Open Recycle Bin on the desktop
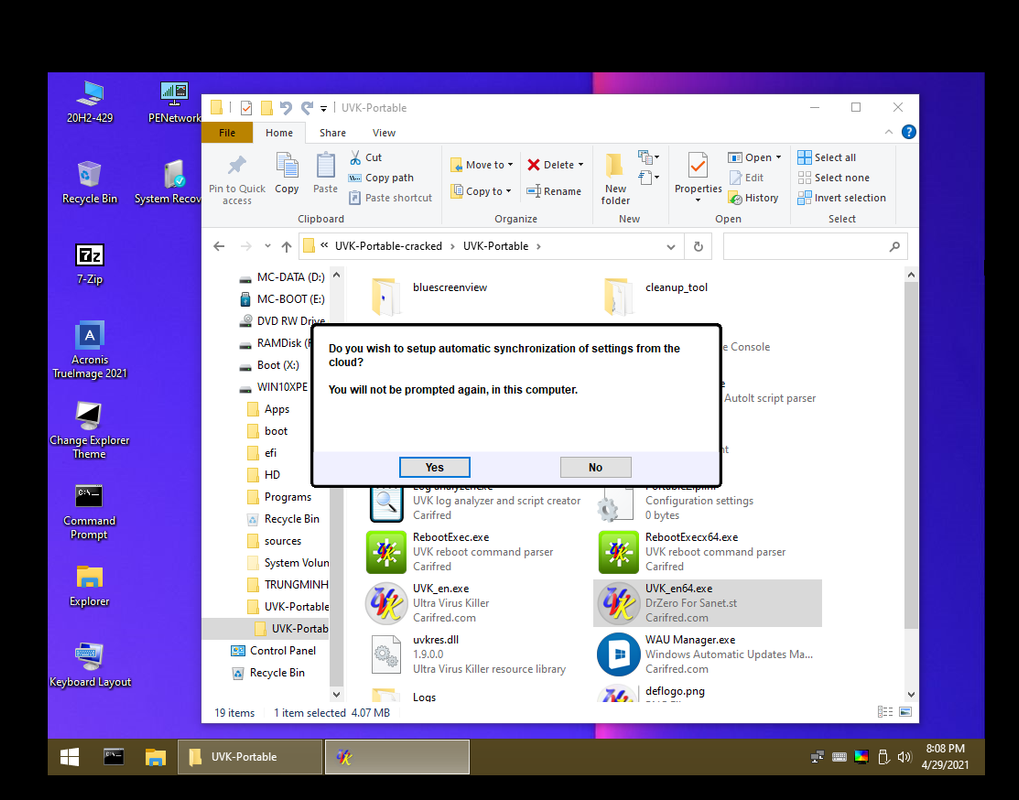The height and width of the screenshot is (800, 1019). [x=90, y=183]
